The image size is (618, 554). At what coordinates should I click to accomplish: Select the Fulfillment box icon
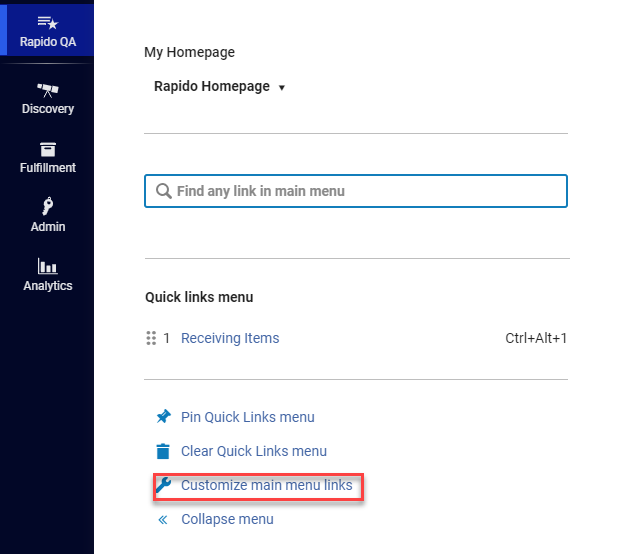[x=47, y=148]
